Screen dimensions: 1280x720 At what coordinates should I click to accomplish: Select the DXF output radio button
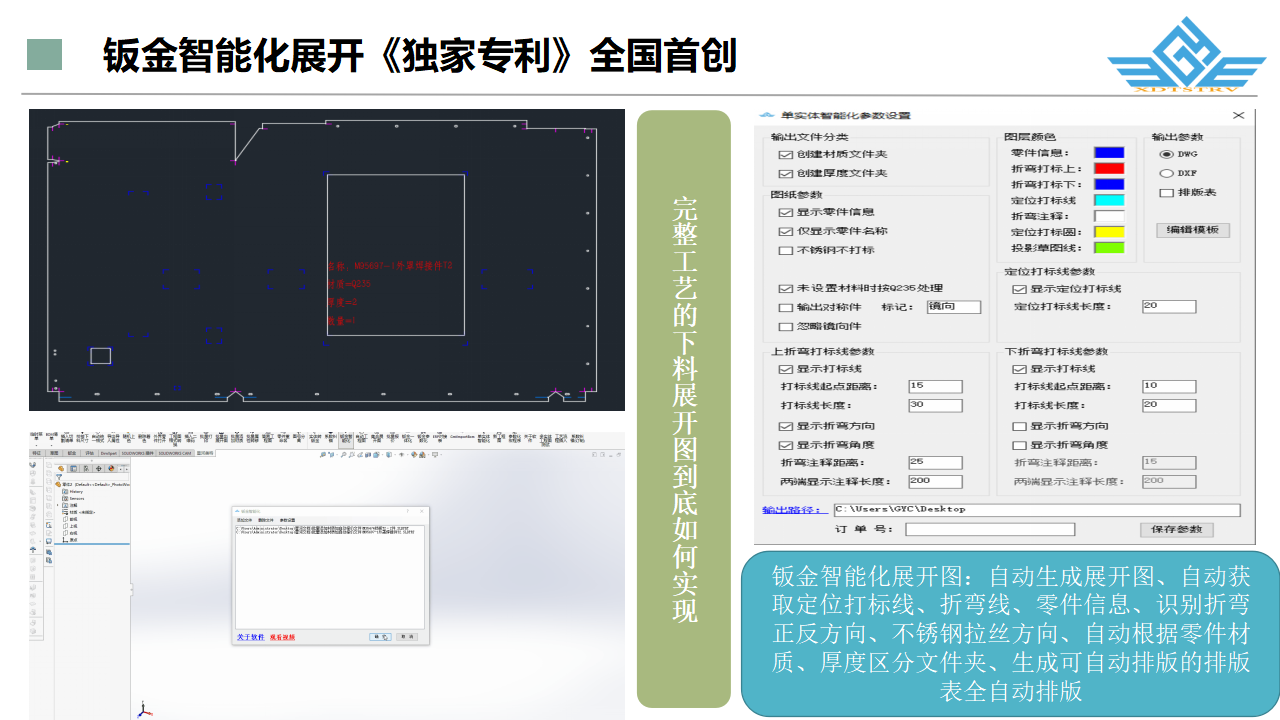click(x=1165, y=173)
